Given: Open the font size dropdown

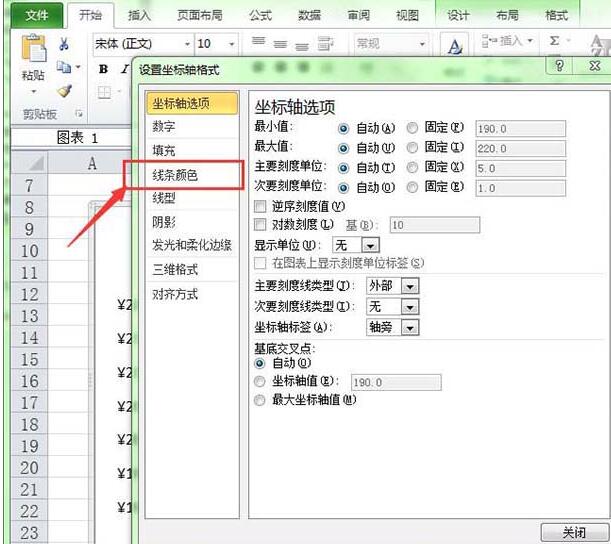Looking at the screenshot, I should click(x=231, y=44).
